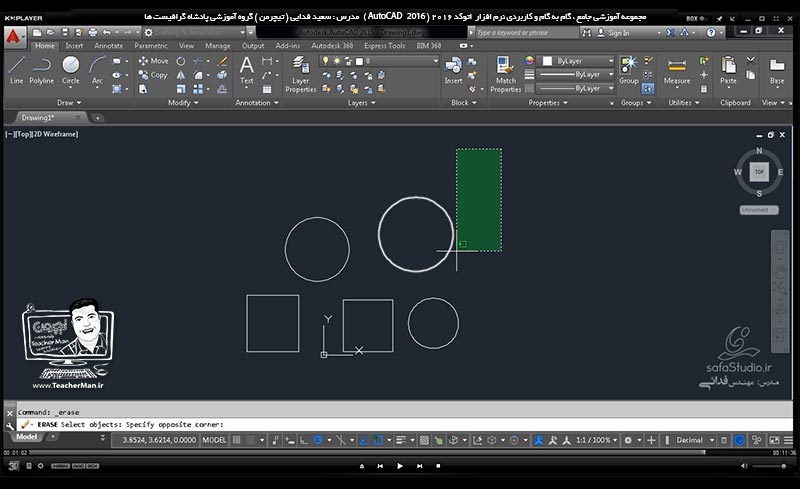Toggle annotation visibility icon in status bar
This screenshot has width=800, height=489.
[538, 440]
